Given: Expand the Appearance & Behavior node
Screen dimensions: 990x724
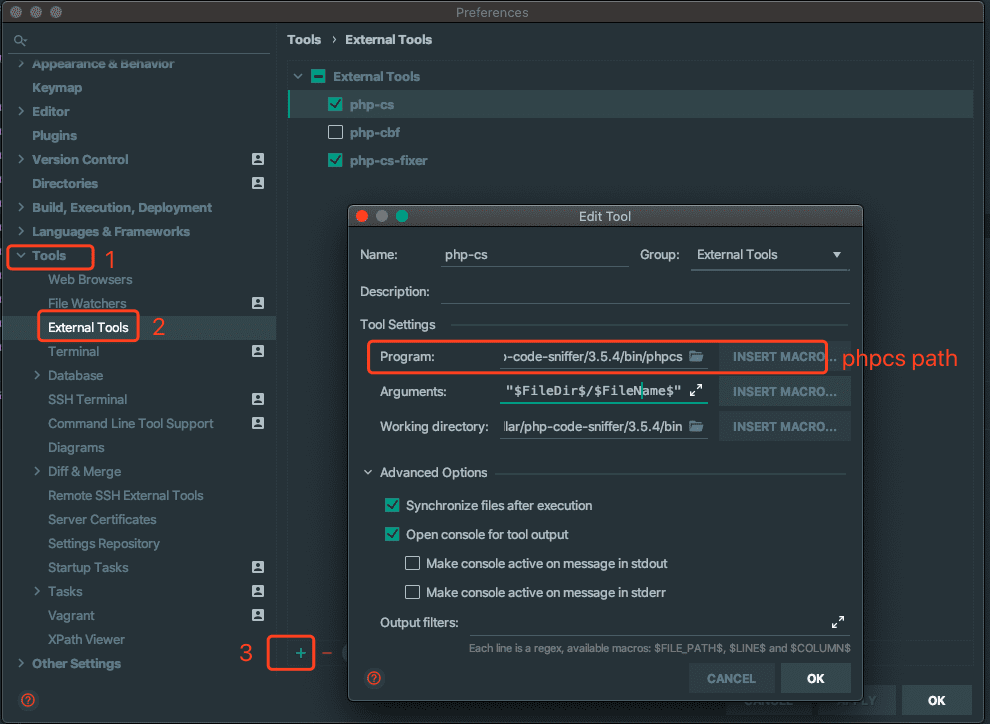Looking at the screenshot, I should coord(21,64).
